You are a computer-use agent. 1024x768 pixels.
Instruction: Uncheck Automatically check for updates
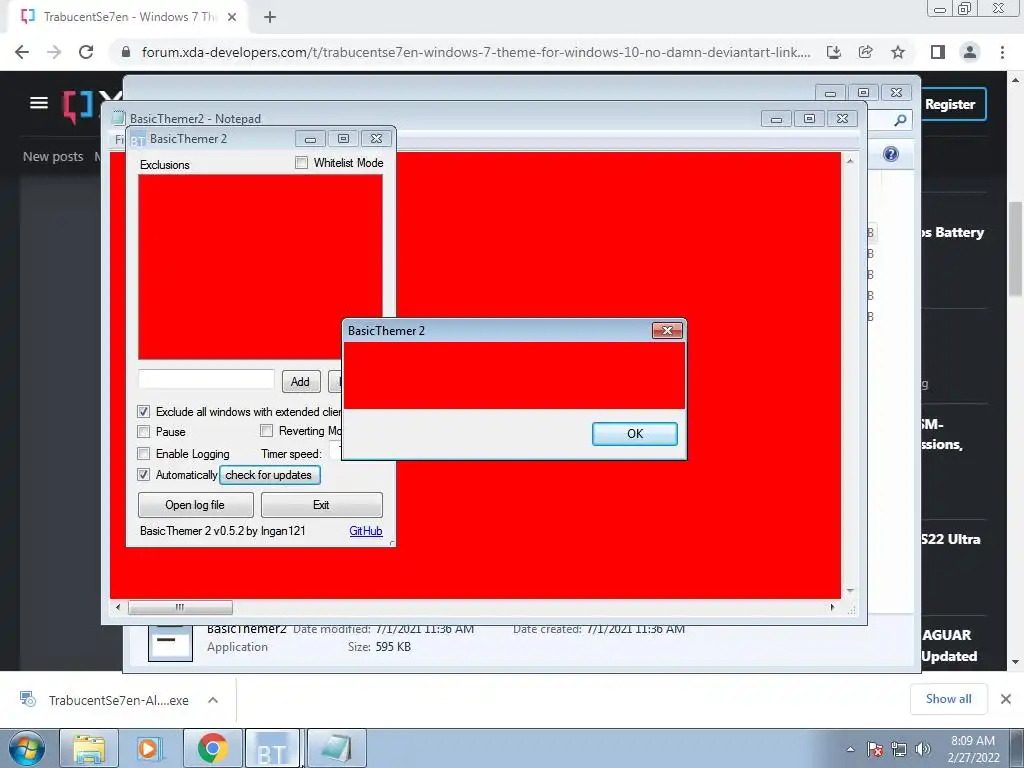tap(144, 475)
